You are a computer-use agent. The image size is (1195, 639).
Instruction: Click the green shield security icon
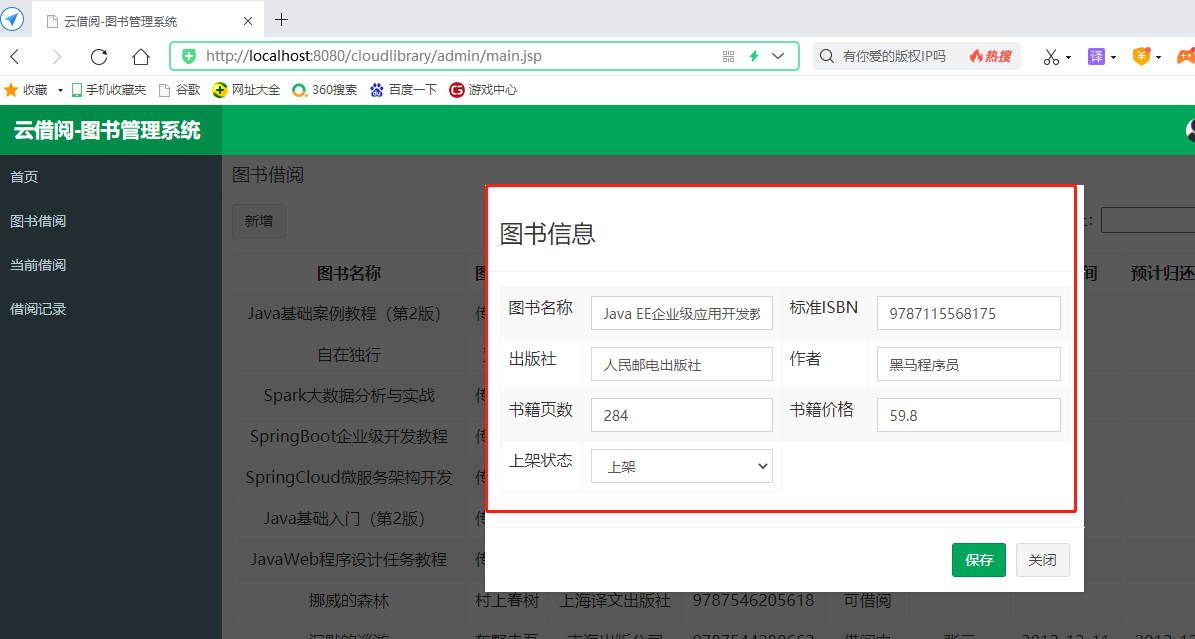[189, 56]
